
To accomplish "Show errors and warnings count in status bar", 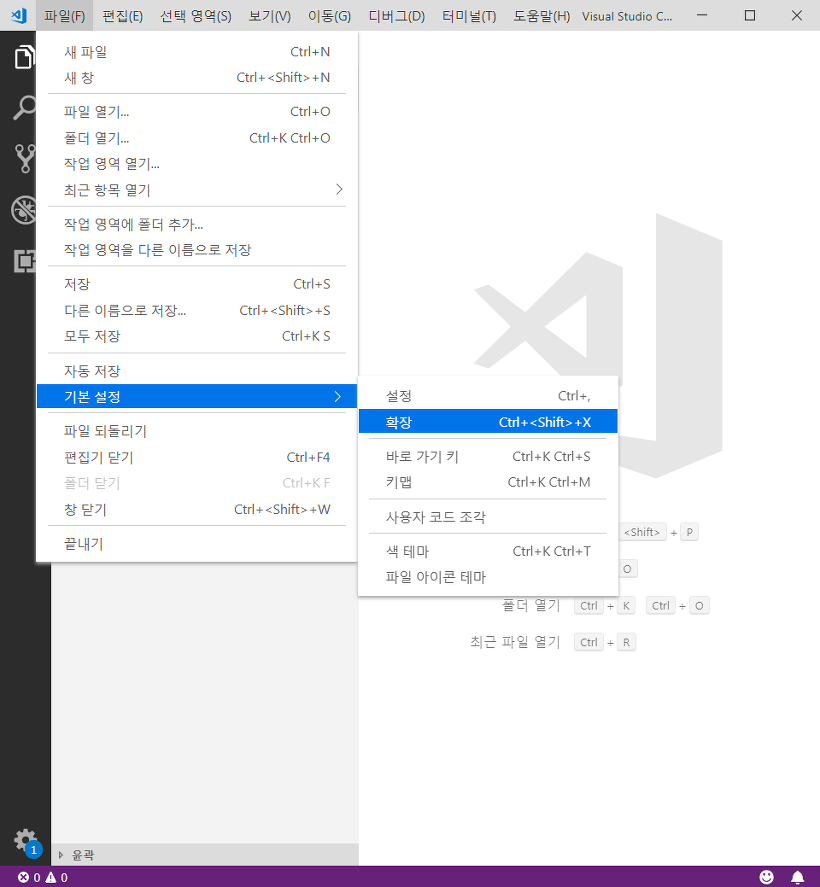I will pos(42,877).
